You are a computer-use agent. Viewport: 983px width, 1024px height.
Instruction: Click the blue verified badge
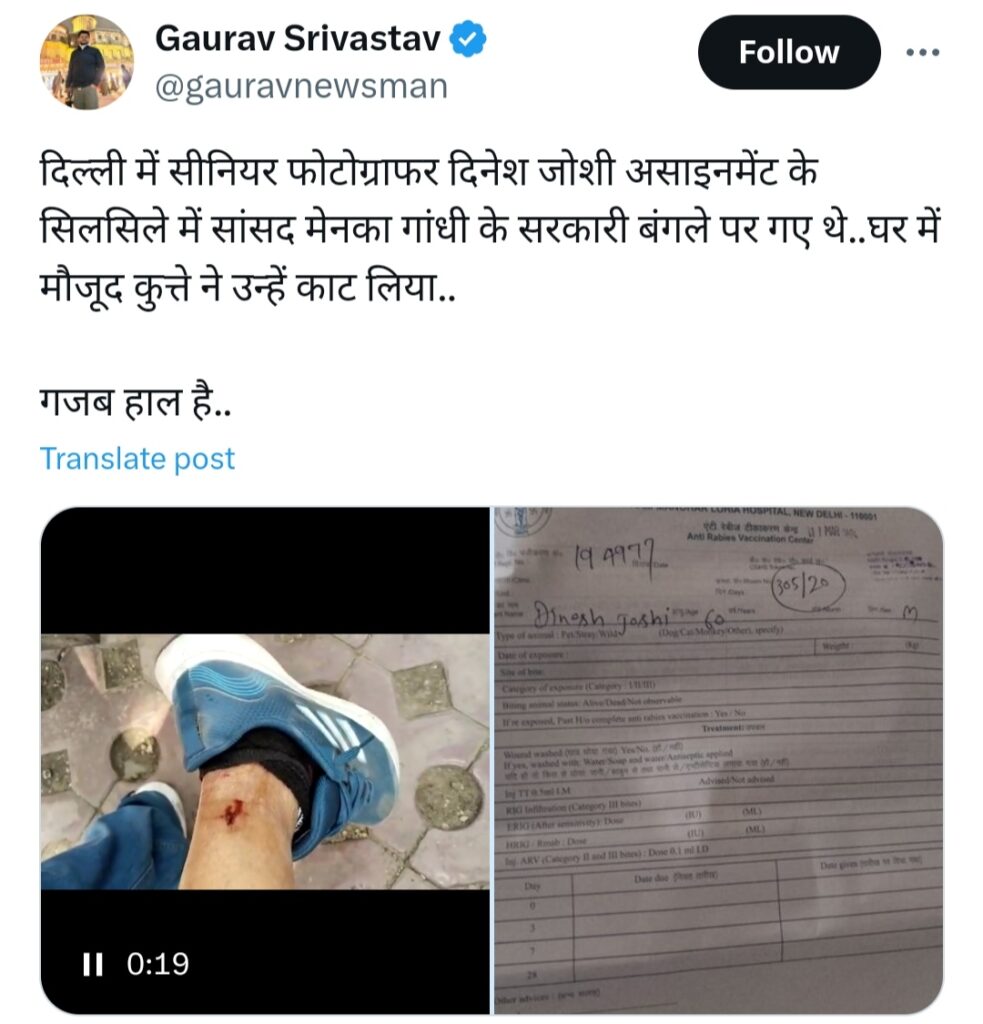pyautogui.click(x=467, y=39)
